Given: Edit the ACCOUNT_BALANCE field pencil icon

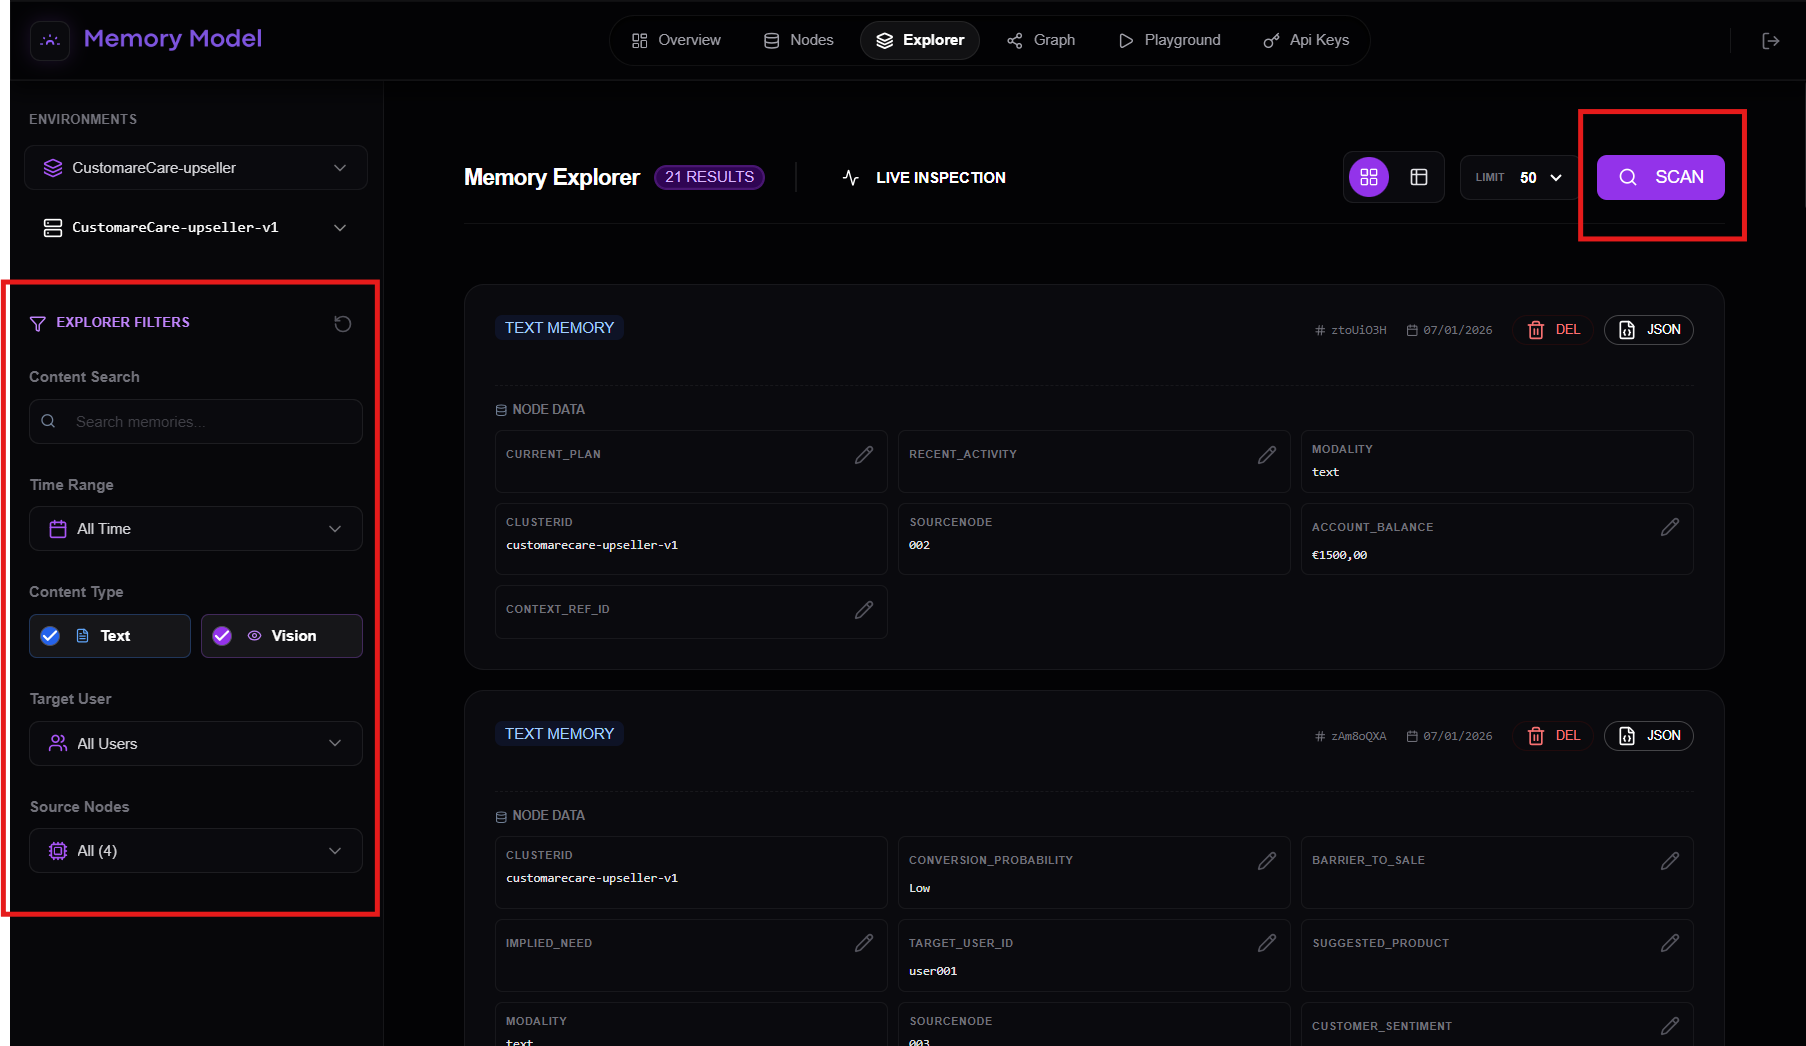Looking at the screenshot, I should pyautogui.click(x=1670, y=527).
